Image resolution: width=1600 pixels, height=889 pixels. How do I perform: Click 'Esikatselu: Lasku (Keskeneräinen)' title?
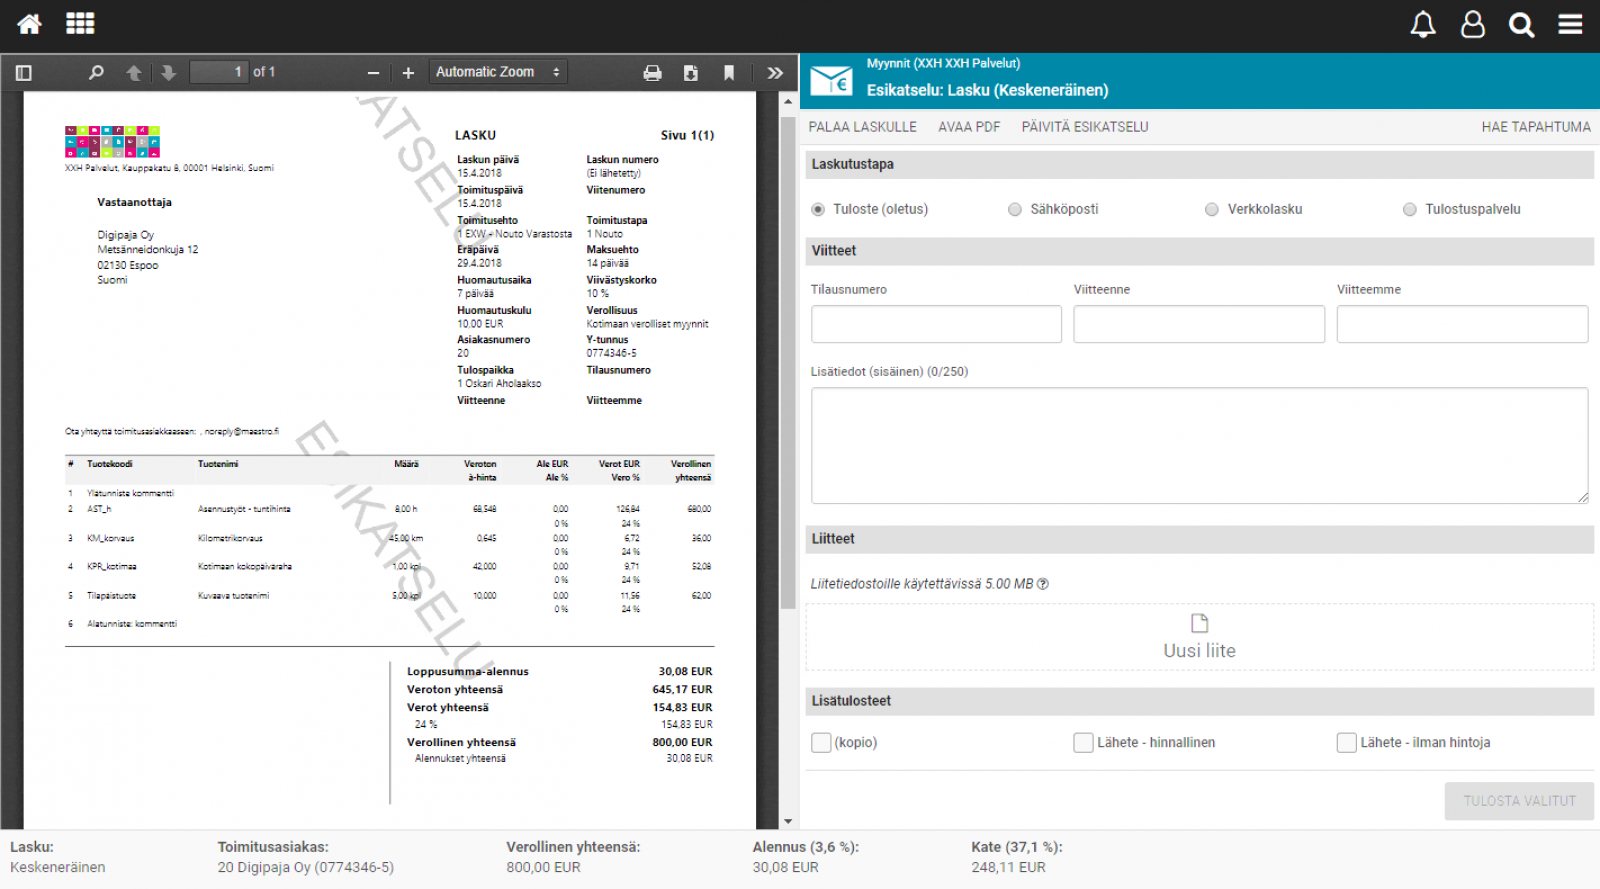coord(987,90)
